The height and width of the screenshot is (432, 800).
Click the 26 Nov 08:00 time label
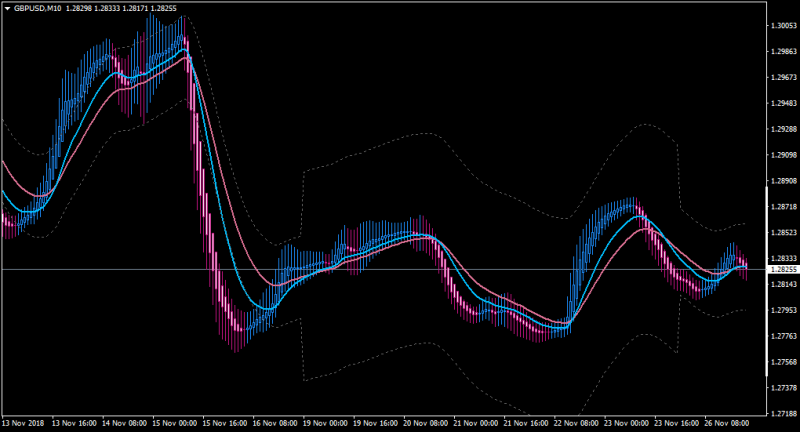tap(727, 423)
